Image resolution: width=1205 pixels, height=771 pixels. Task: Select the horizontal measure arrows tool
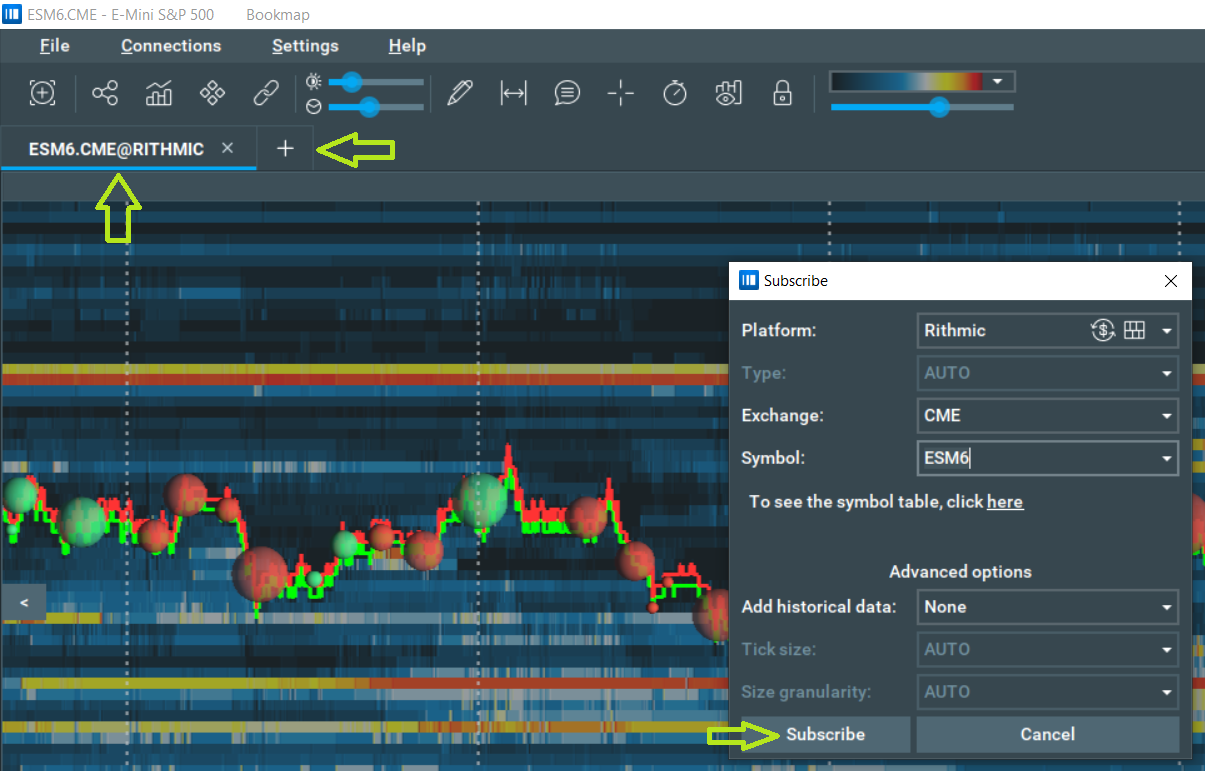click(x=513, y=94)
